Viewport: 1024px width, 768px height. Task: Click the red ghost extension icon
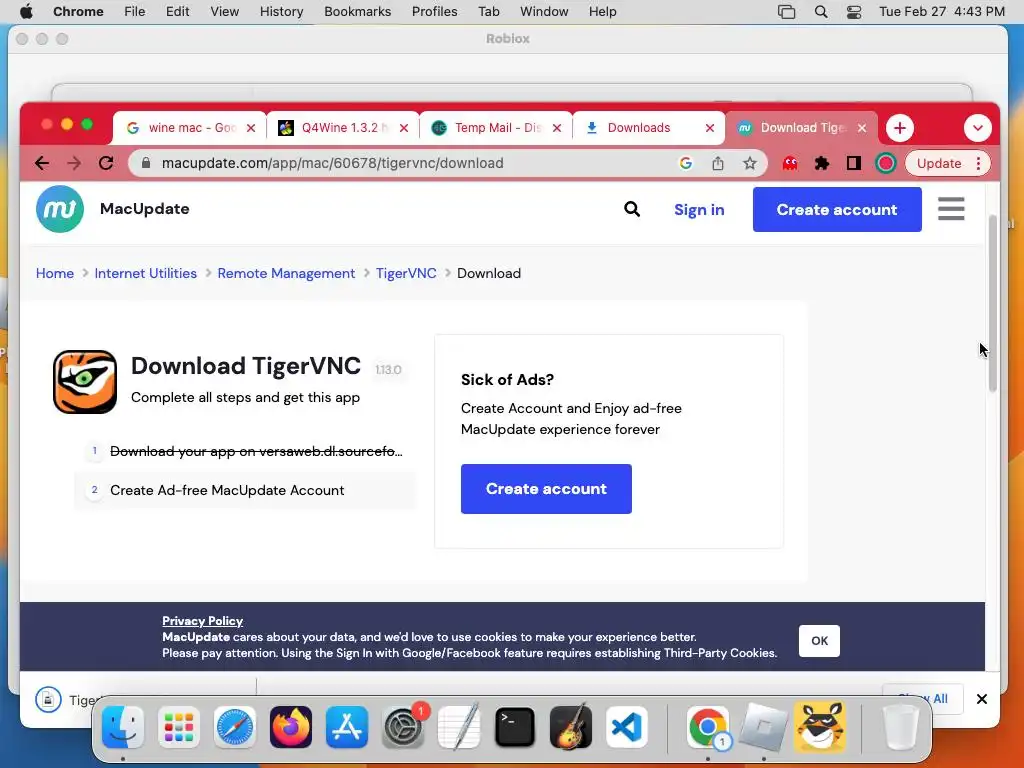(790, 163)
